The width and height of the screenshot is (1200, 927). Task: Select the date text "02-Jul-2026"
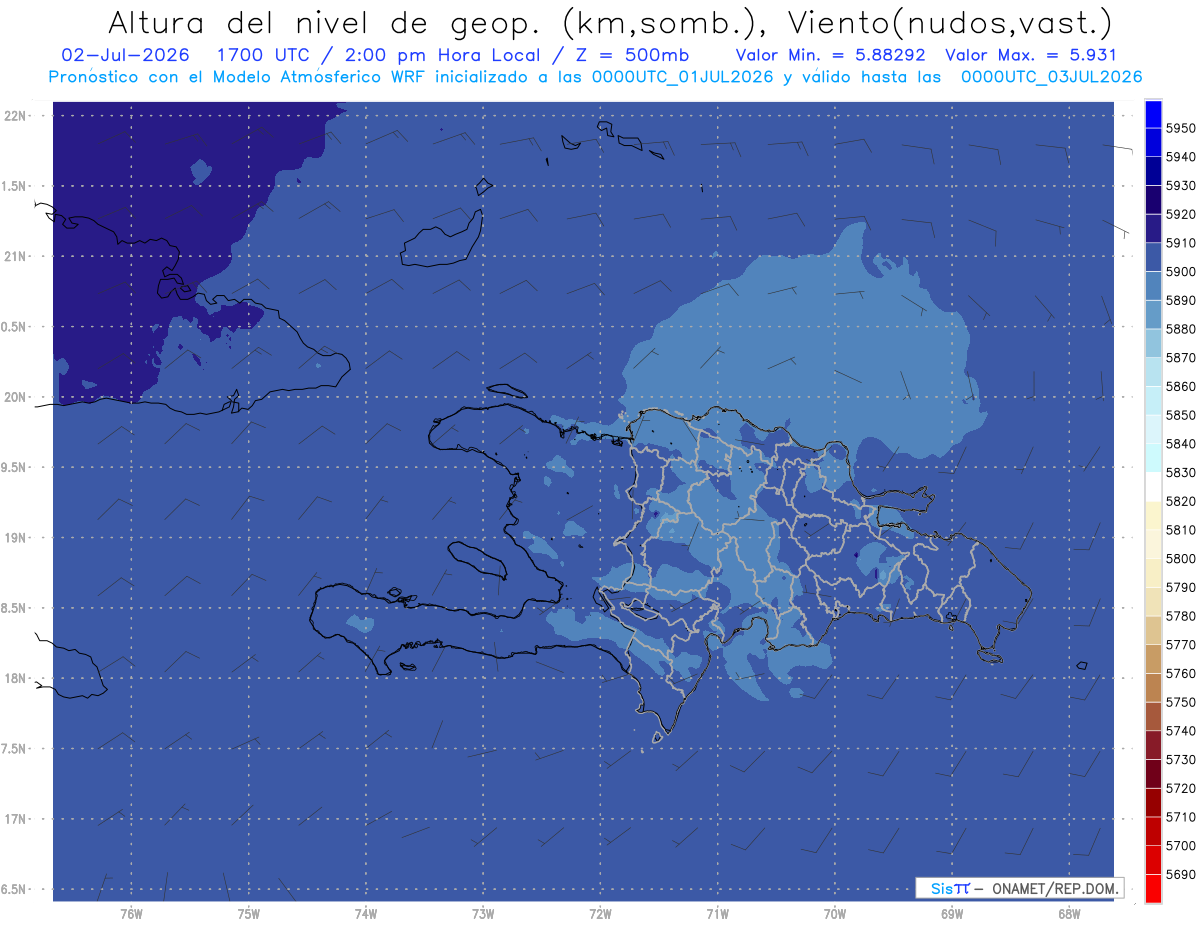click(x=125, y=55)
